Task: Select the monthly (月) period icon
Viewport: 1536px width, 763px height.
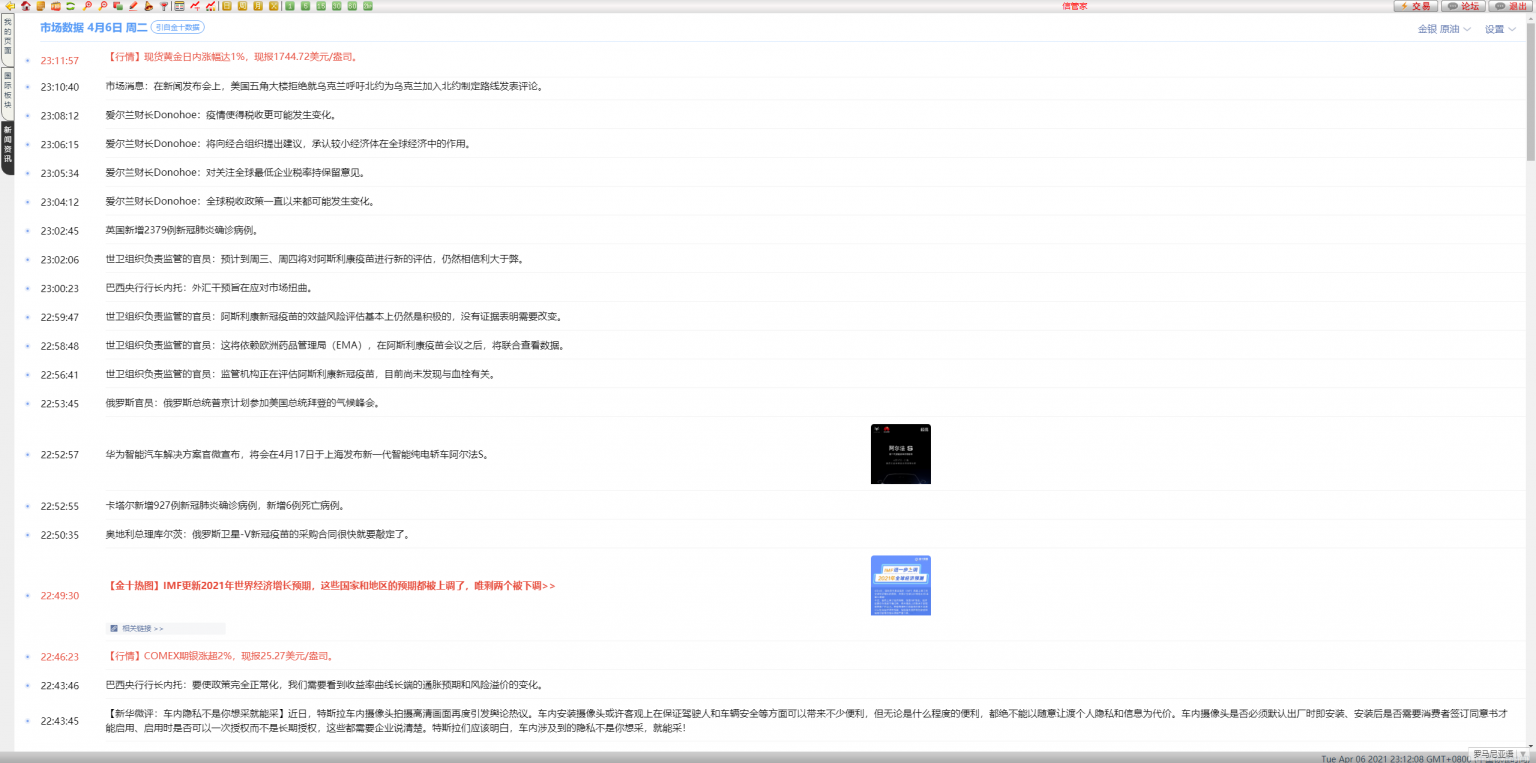Action: point(258,6)
